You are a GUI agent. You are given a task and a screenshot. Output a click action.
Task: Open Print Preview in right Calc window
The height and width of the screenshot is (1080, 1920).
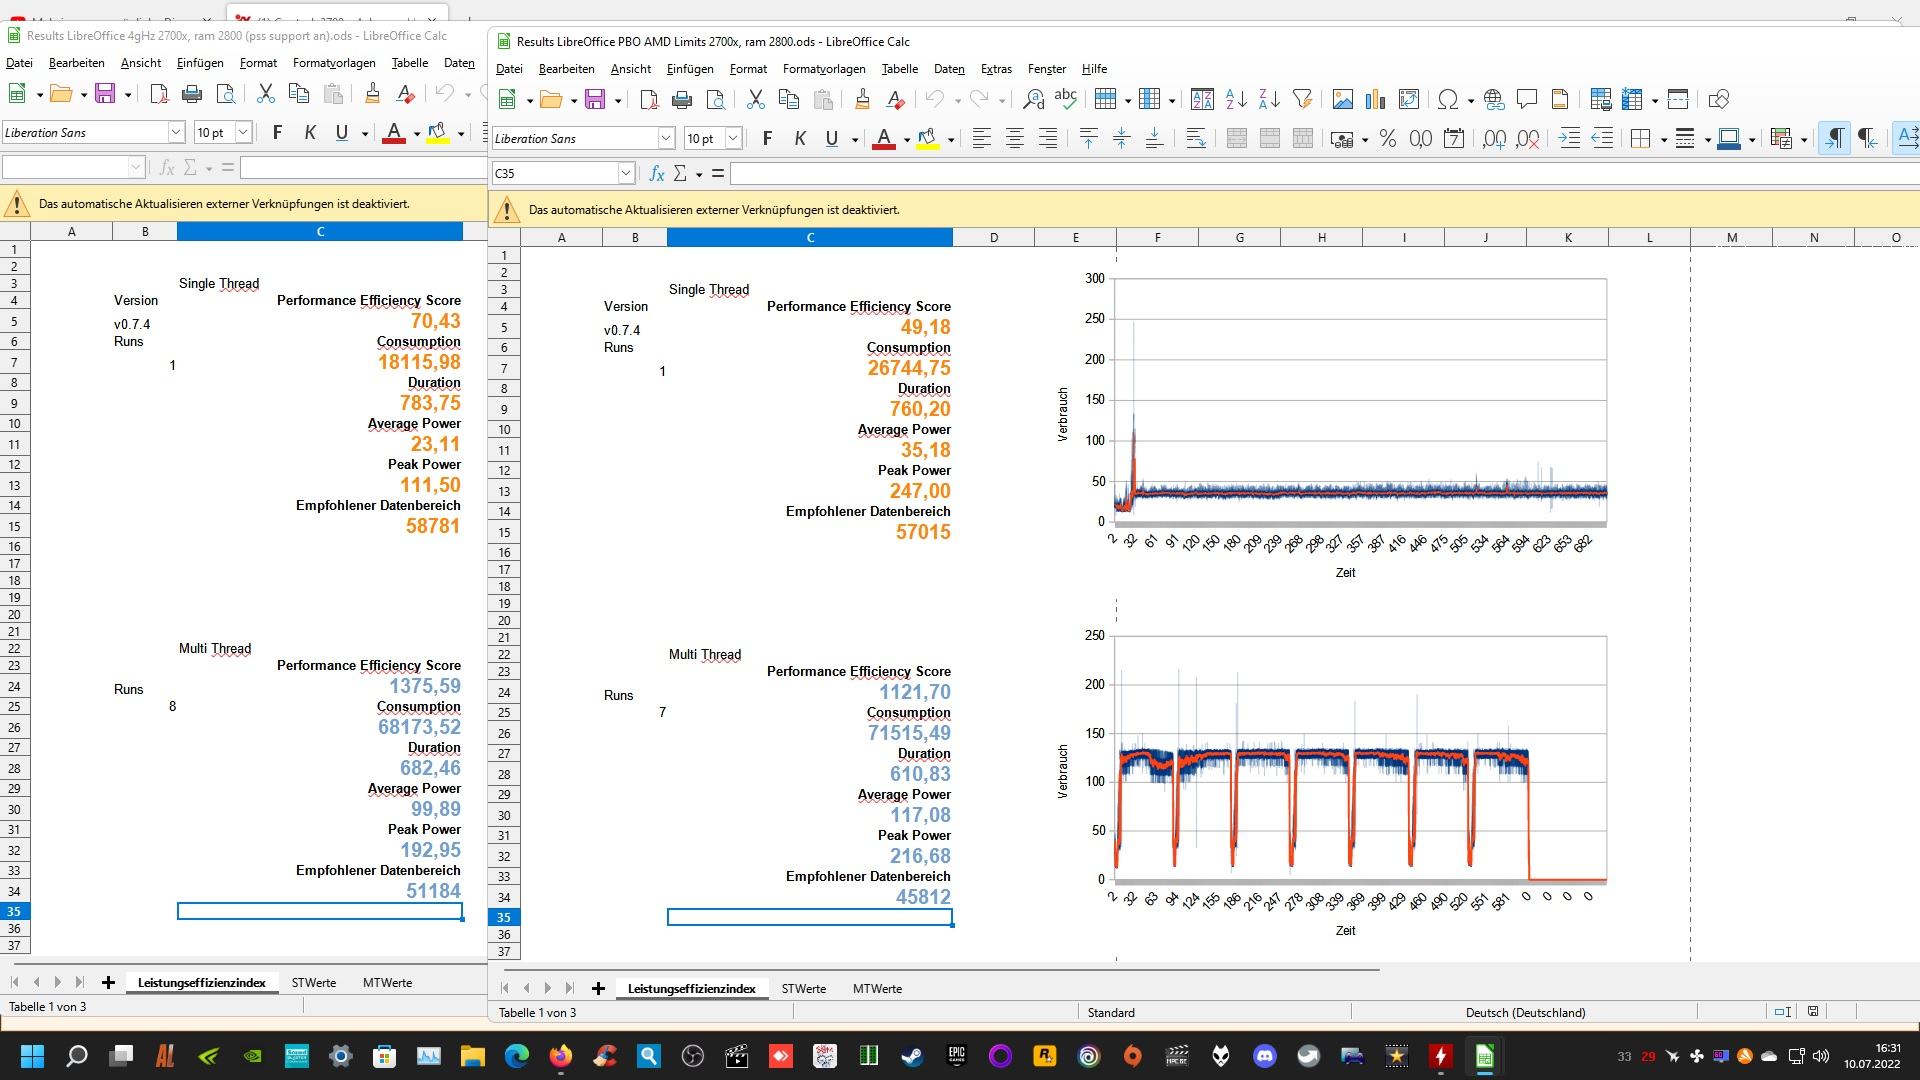[715, 99]
